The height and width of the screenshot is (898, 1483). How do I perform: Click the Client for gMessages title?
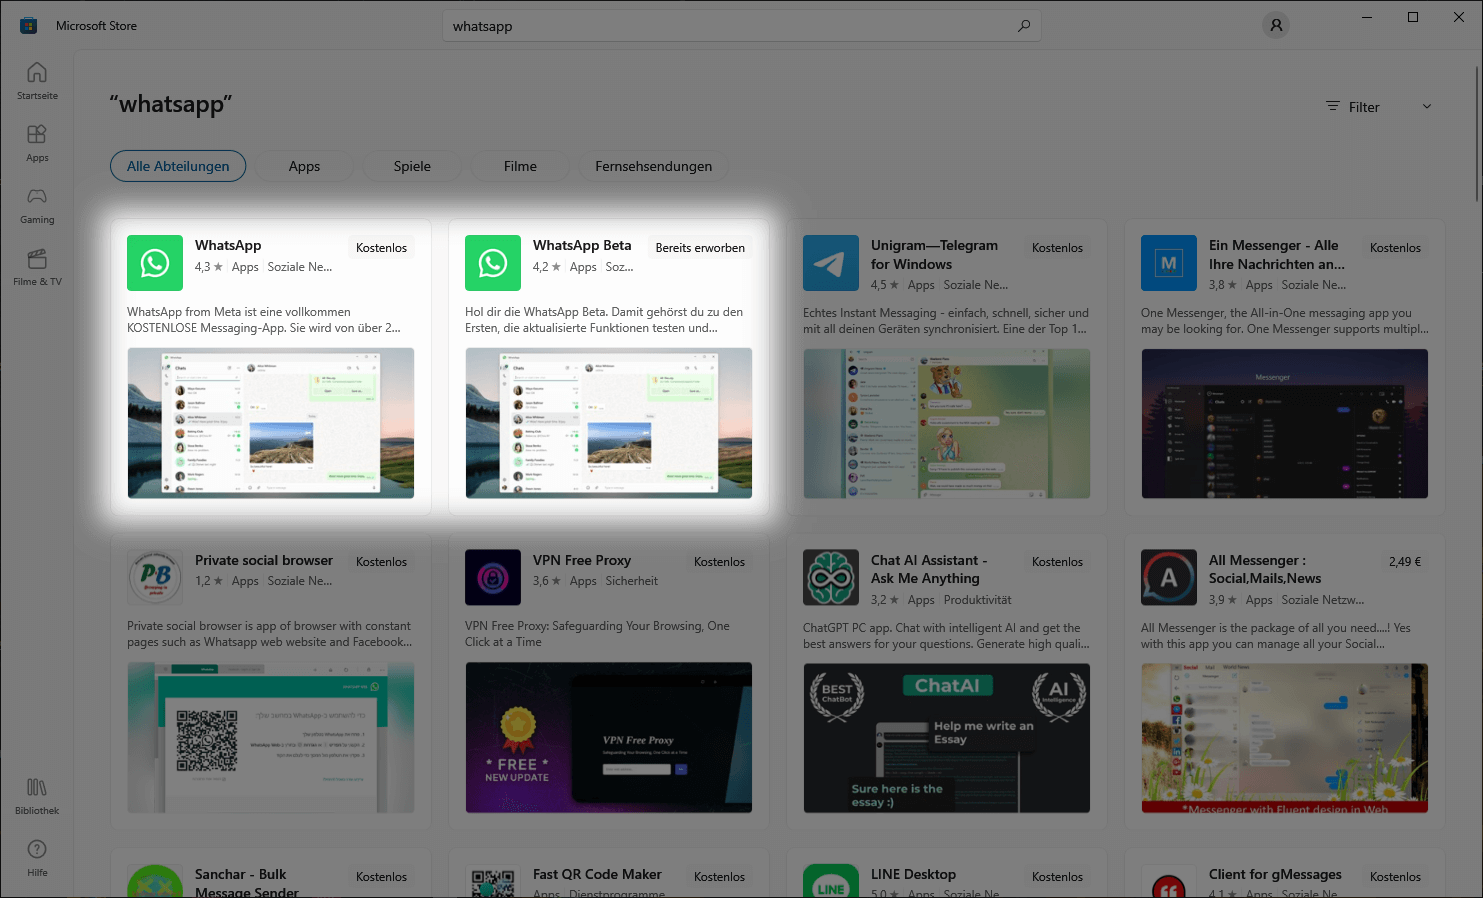[x=1275, y=874]
